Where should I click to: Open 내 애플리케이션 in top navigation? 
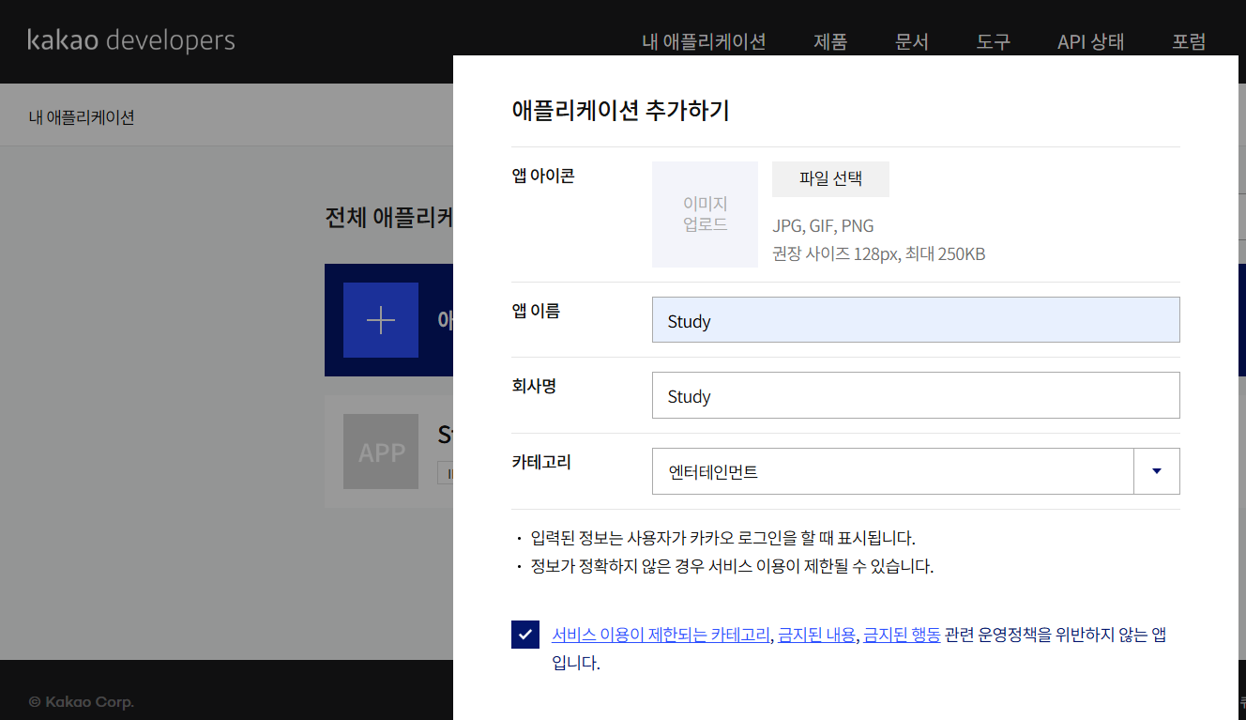tap(704, 42)
